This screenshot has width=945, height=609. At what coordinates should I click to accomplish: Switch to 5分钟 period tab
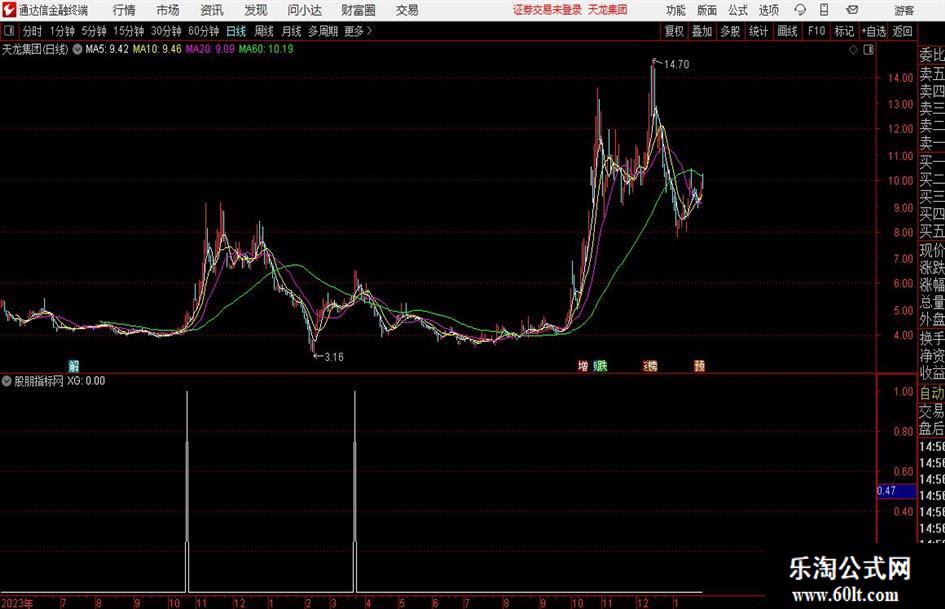coord(94,31)
